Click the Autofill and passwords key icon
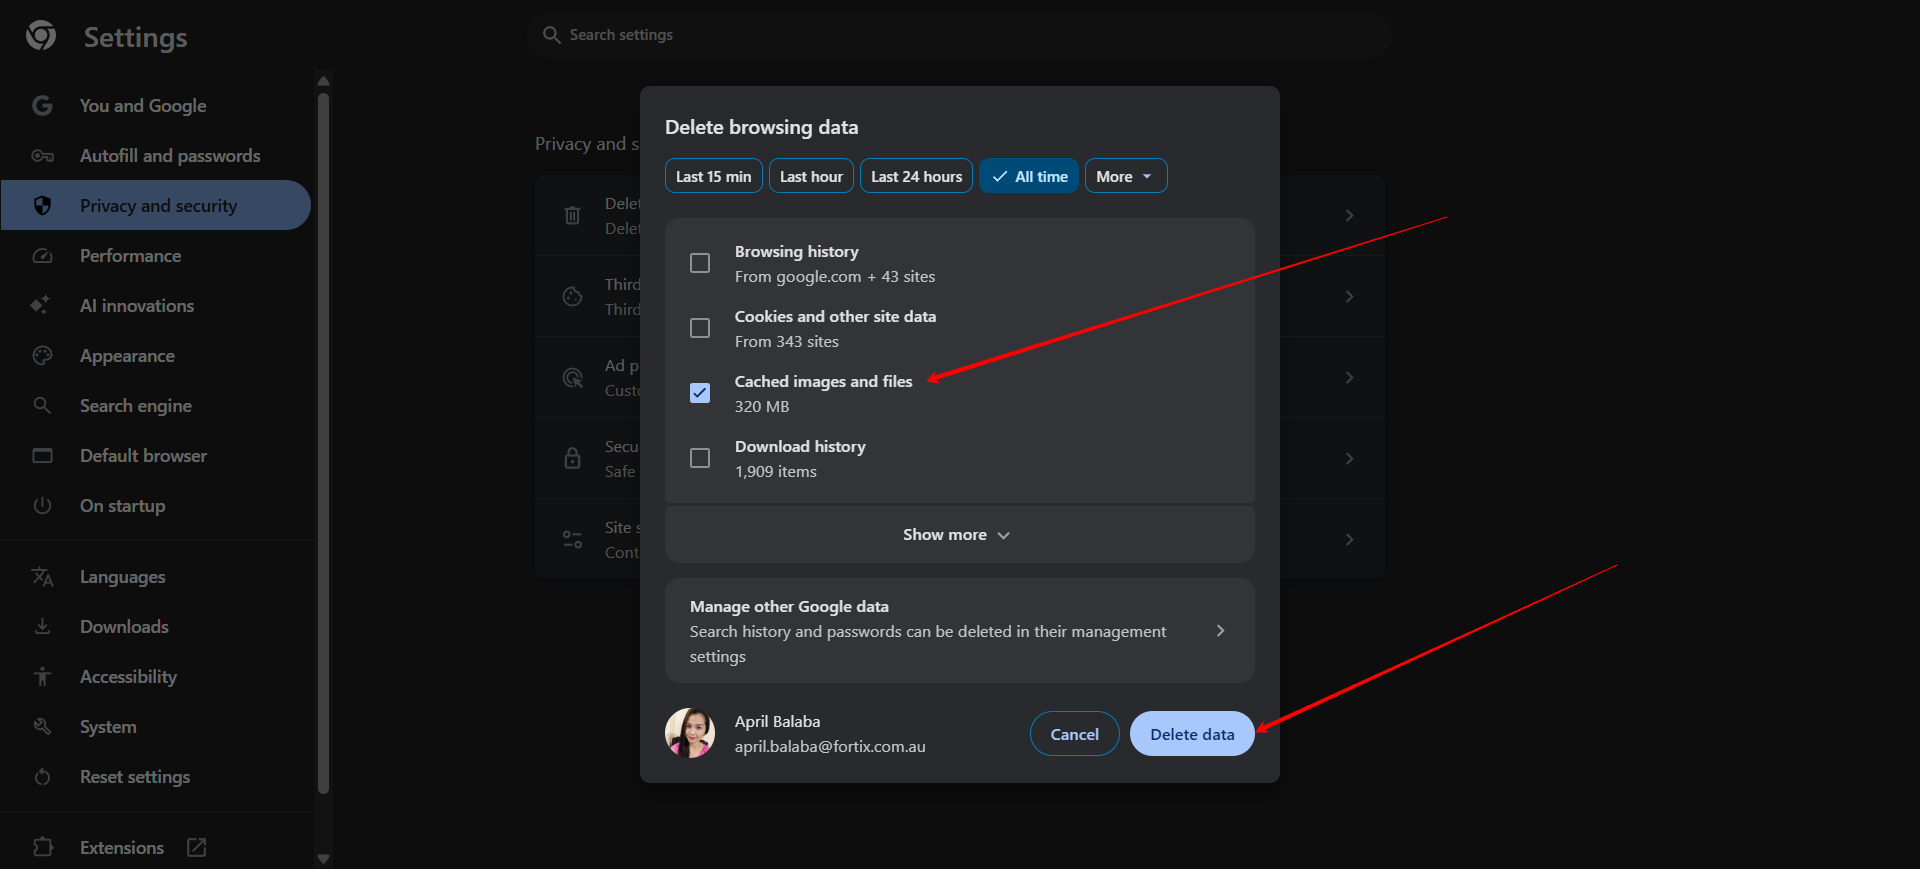This screenshot has width=1920, height=869. (42, 156)
